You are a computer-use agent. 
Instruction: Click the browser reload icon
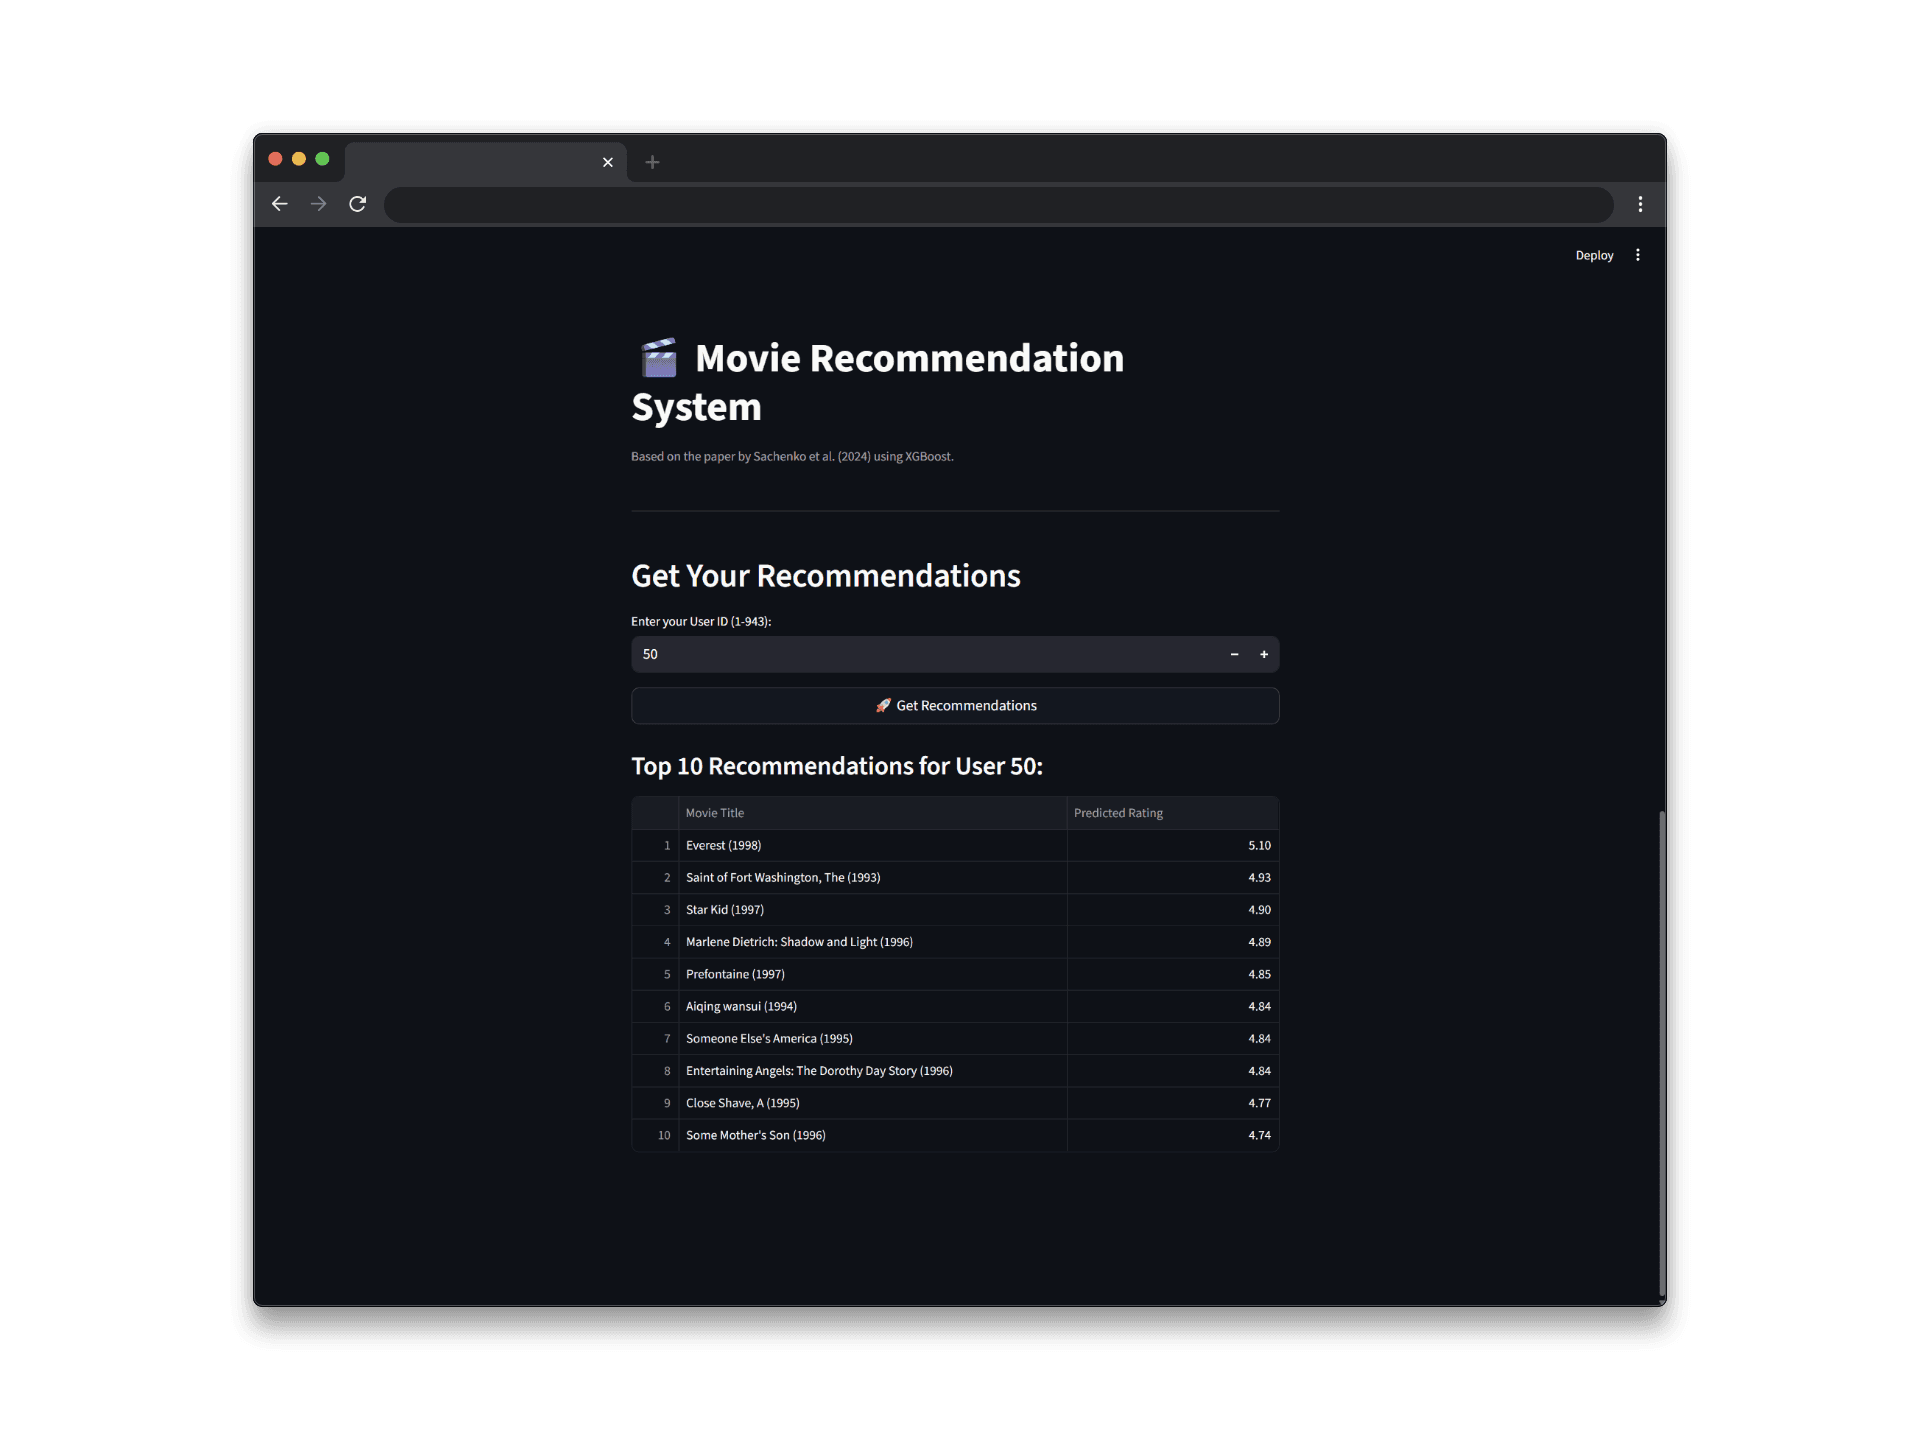coord(357,204)
